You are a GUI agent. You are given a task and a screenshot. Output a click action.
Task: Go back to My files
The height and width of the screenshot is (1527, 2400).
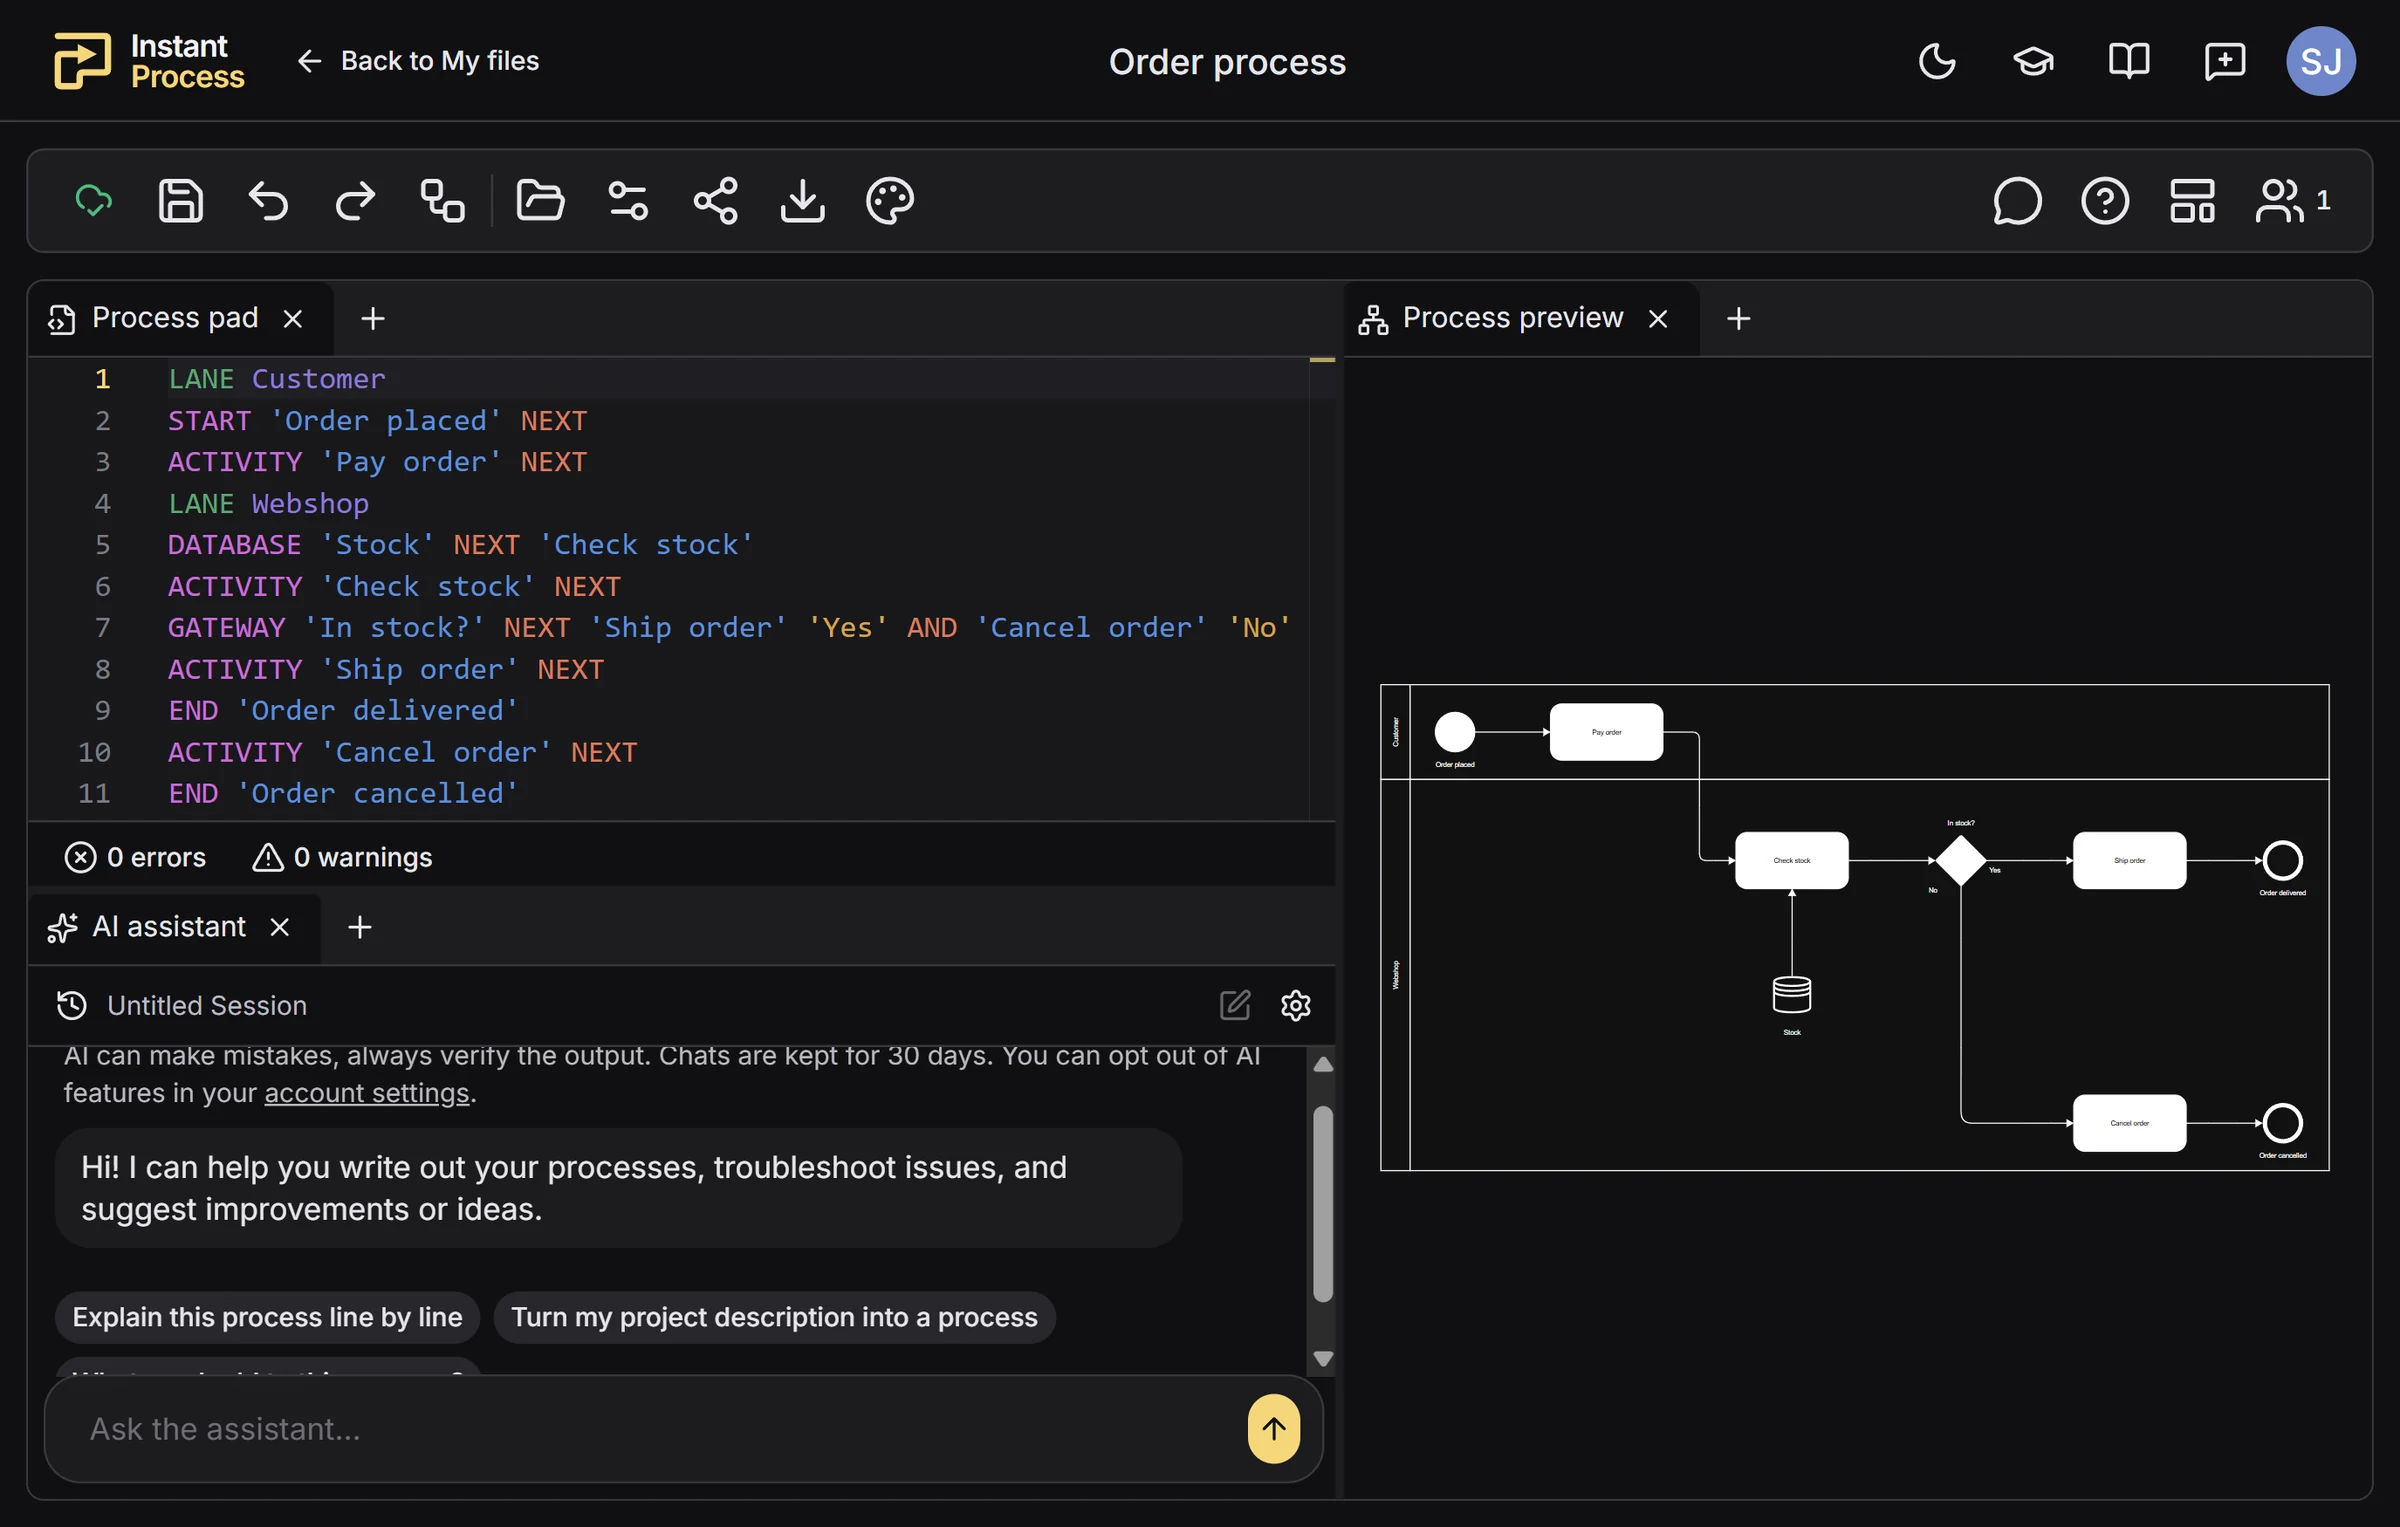pos(418,61)
